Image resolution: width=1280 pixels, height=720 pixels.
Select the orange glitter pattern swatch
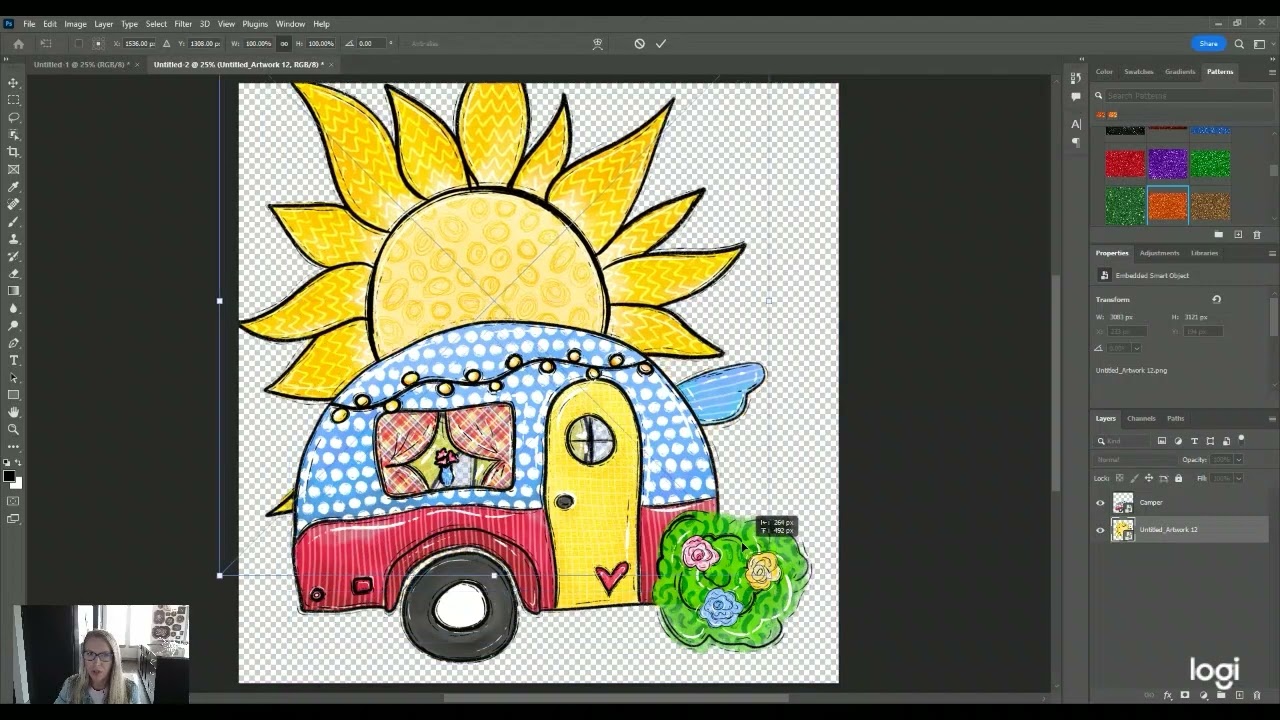1168,205
